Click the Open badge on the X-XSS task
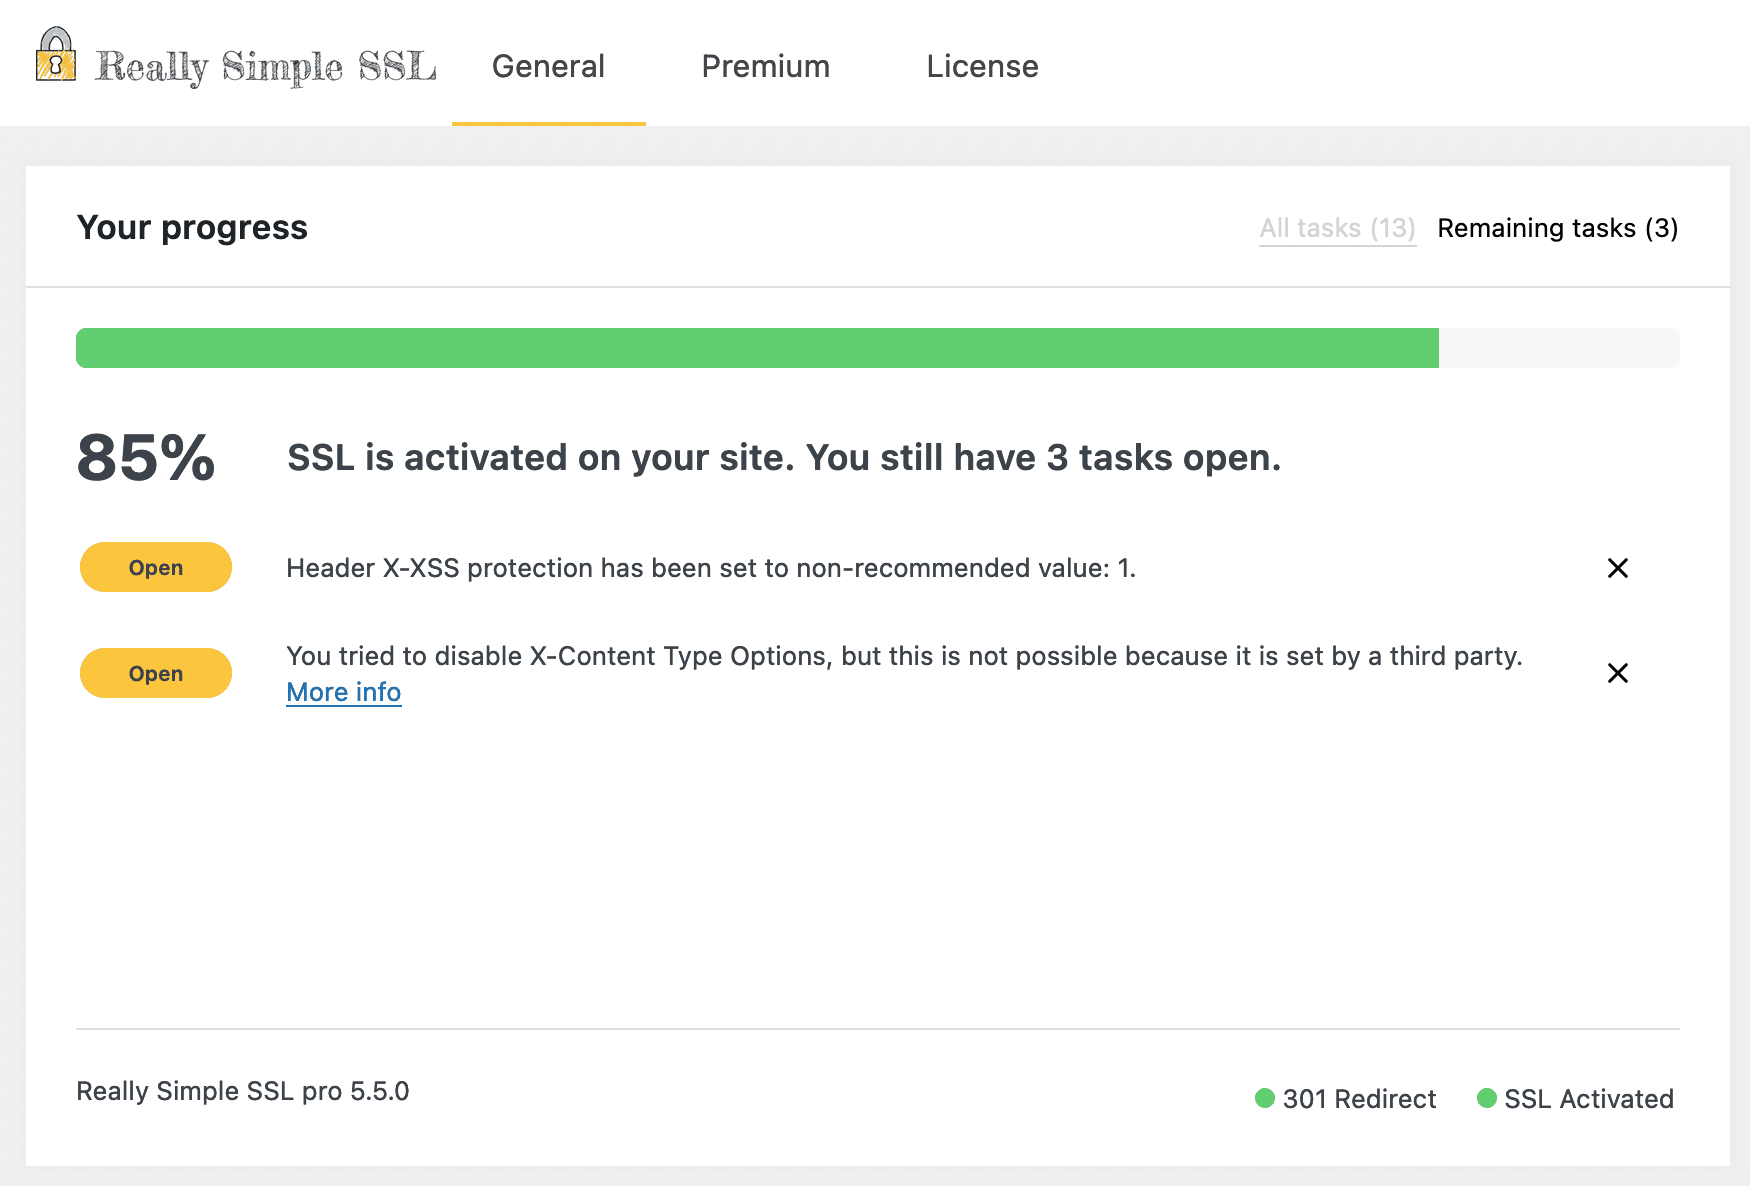 [x=154, y=567]
